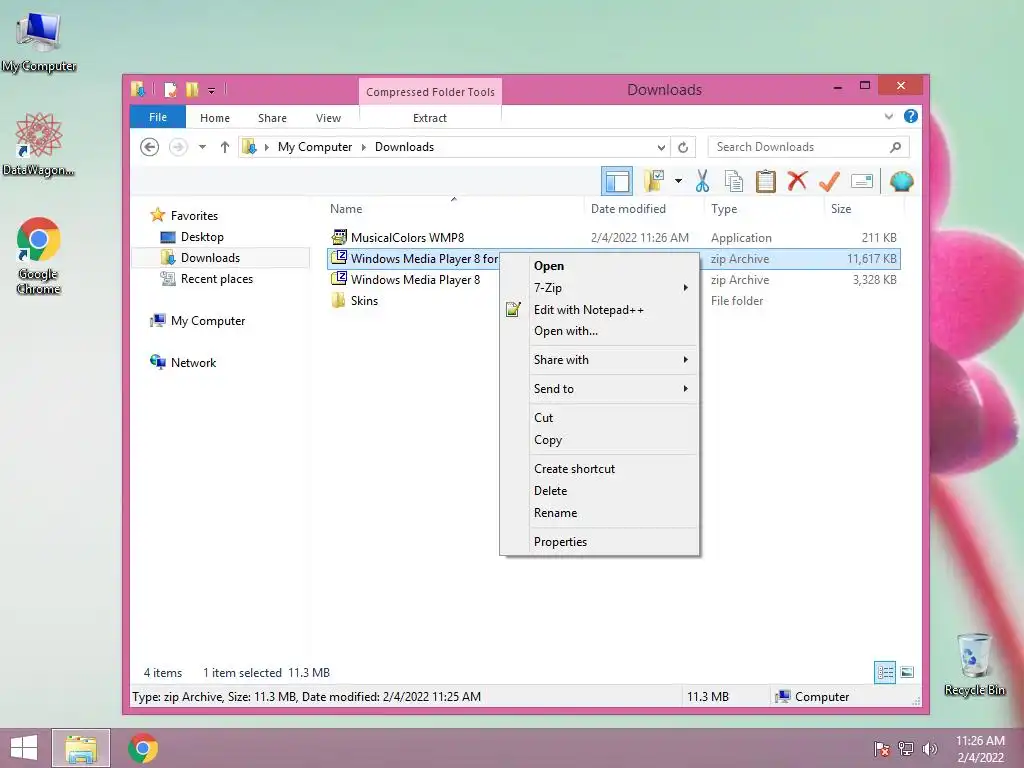This screenshot has height=768, width=1024.
Task: Click the email card toolbar icon
Action: (862, 181)
